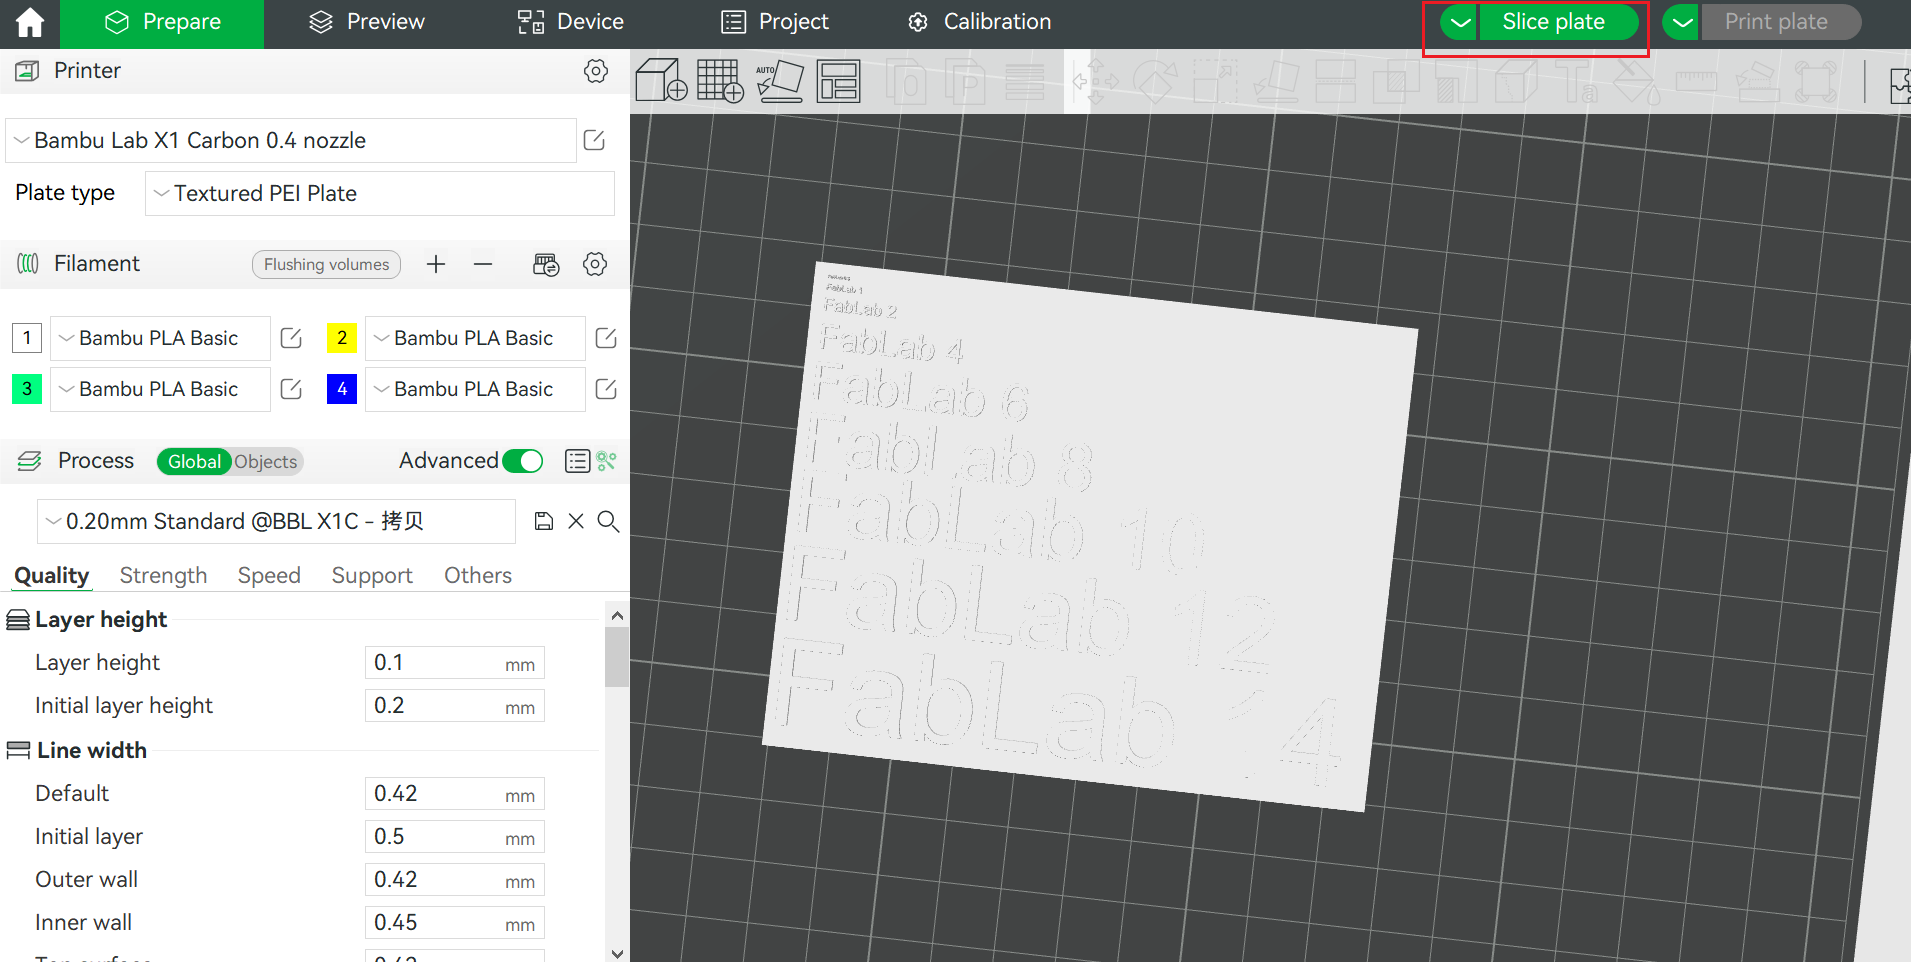Open filament 1 Bambu PLA Basic dropdown
The height and width of the screenshot is (962, 1911).
[x=160, y=338]
